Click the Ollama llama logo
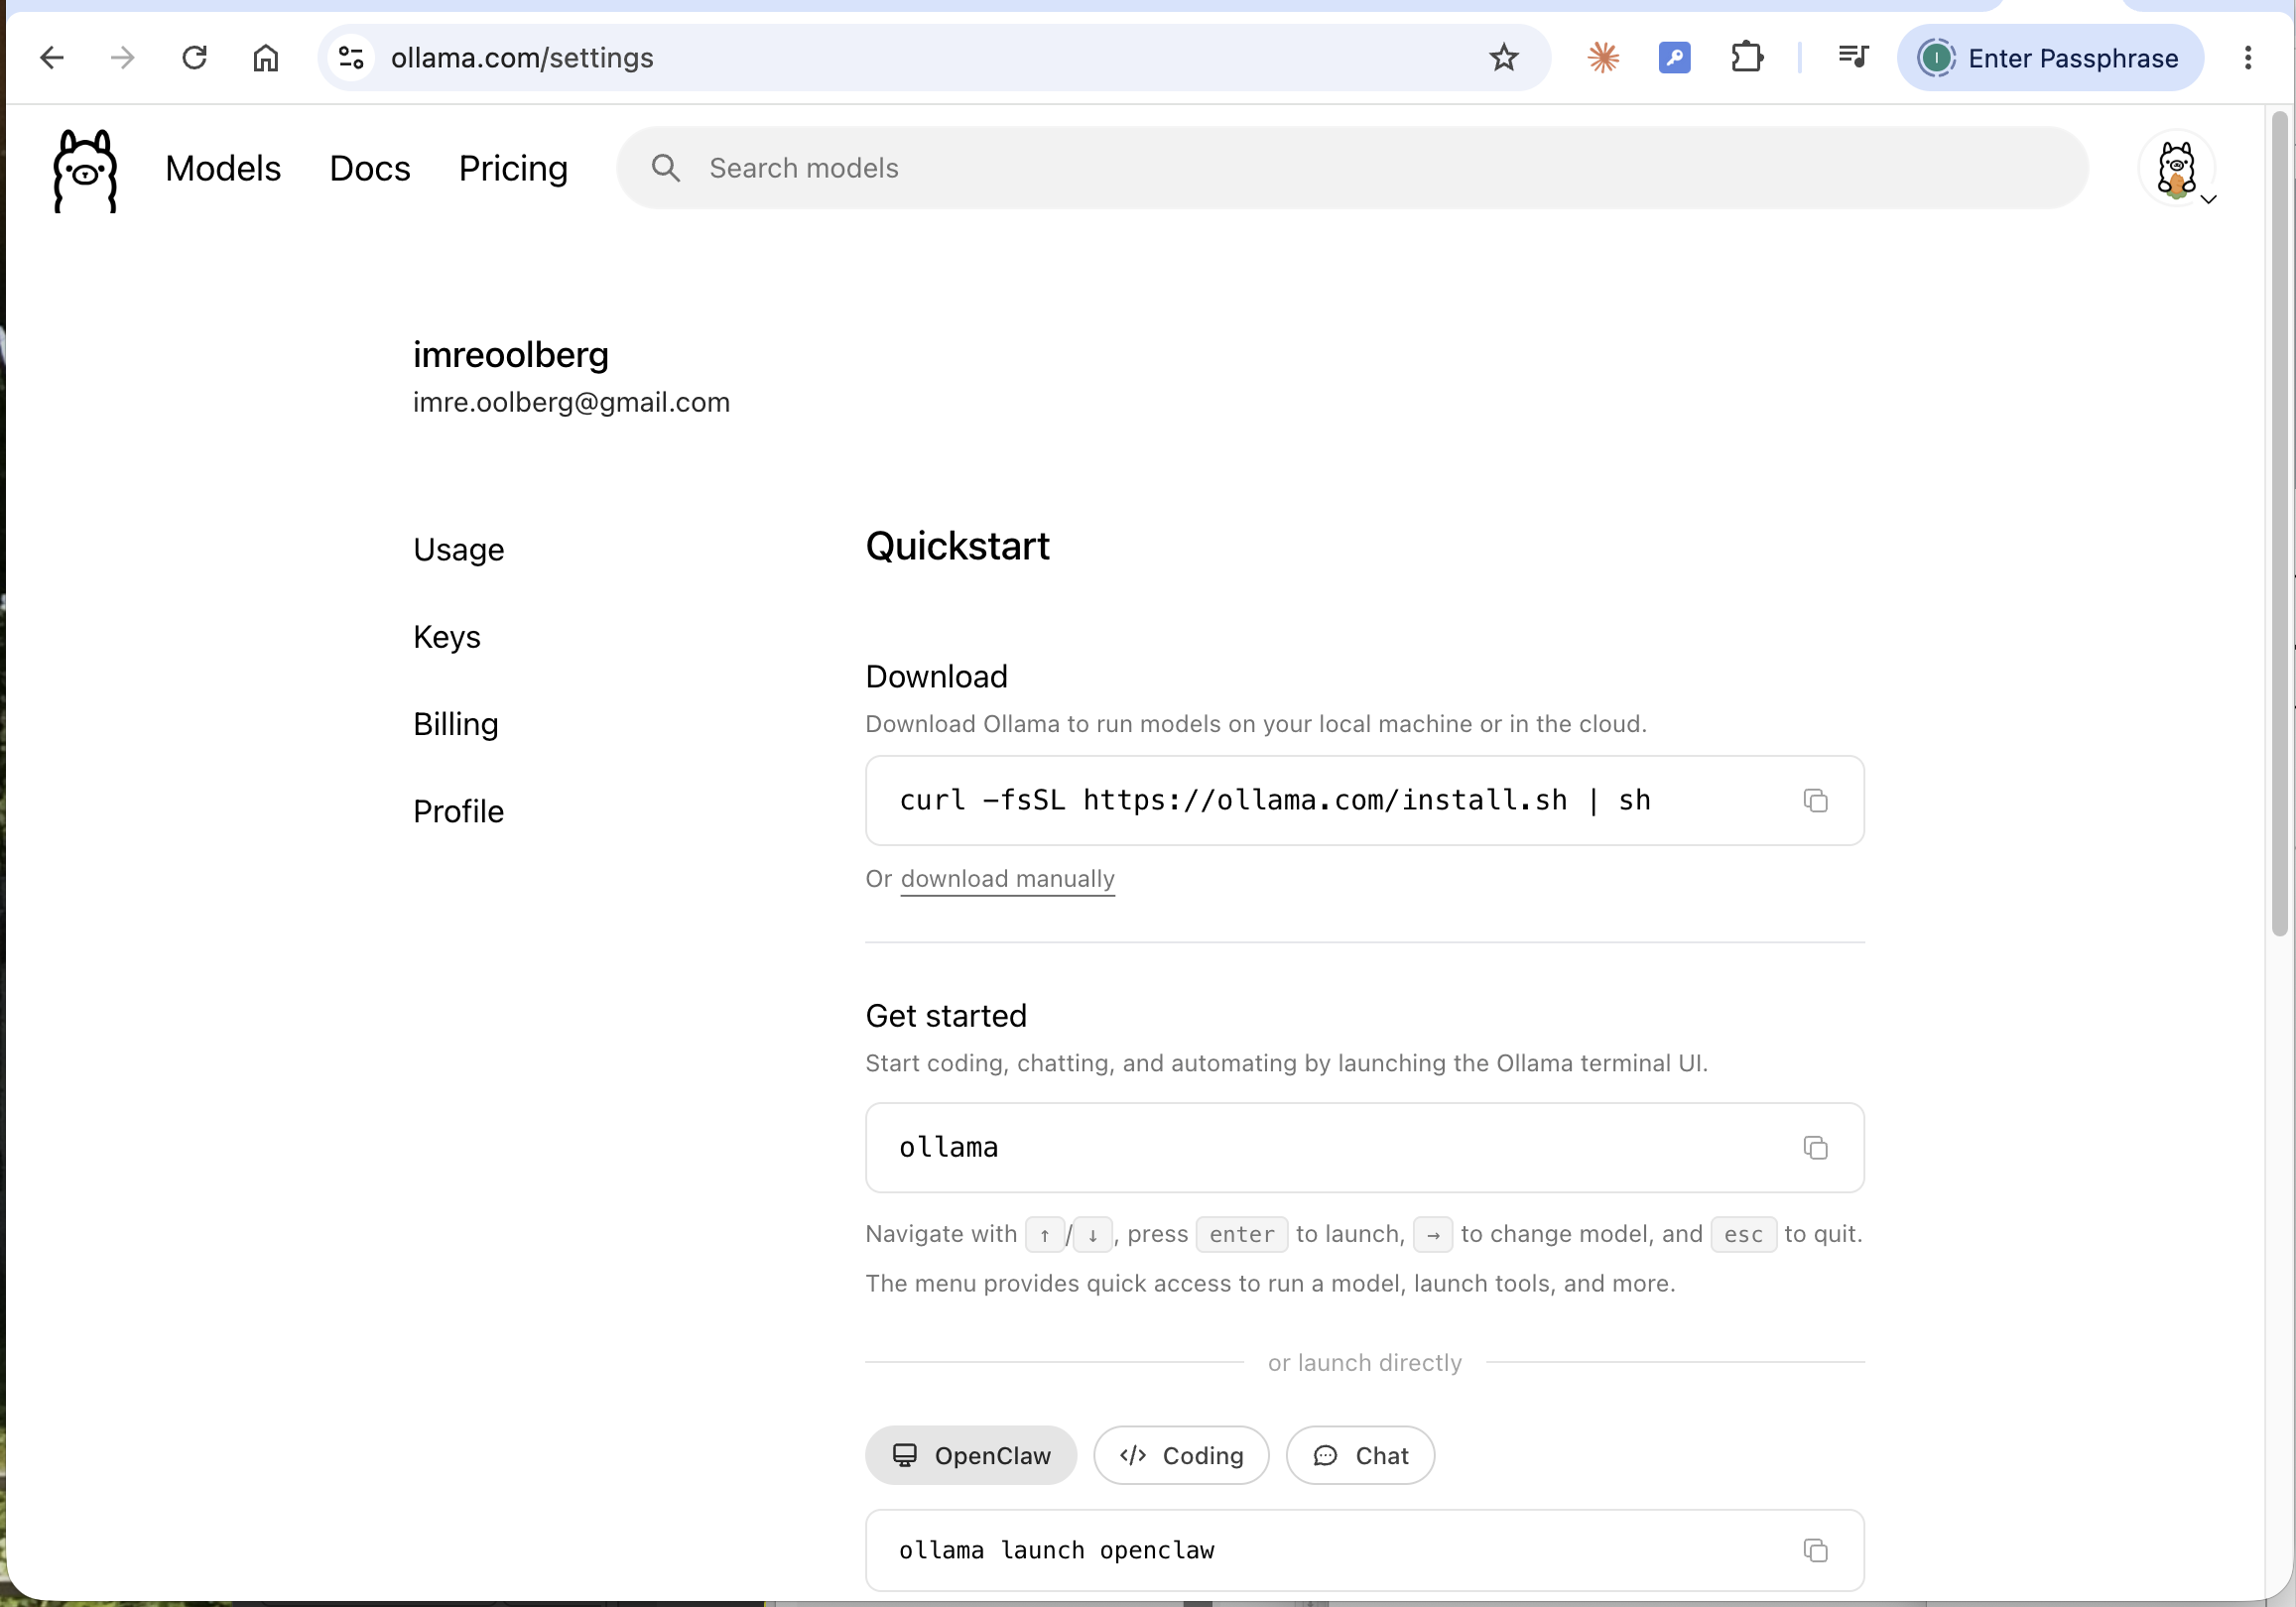 click(x=85, y=170)
